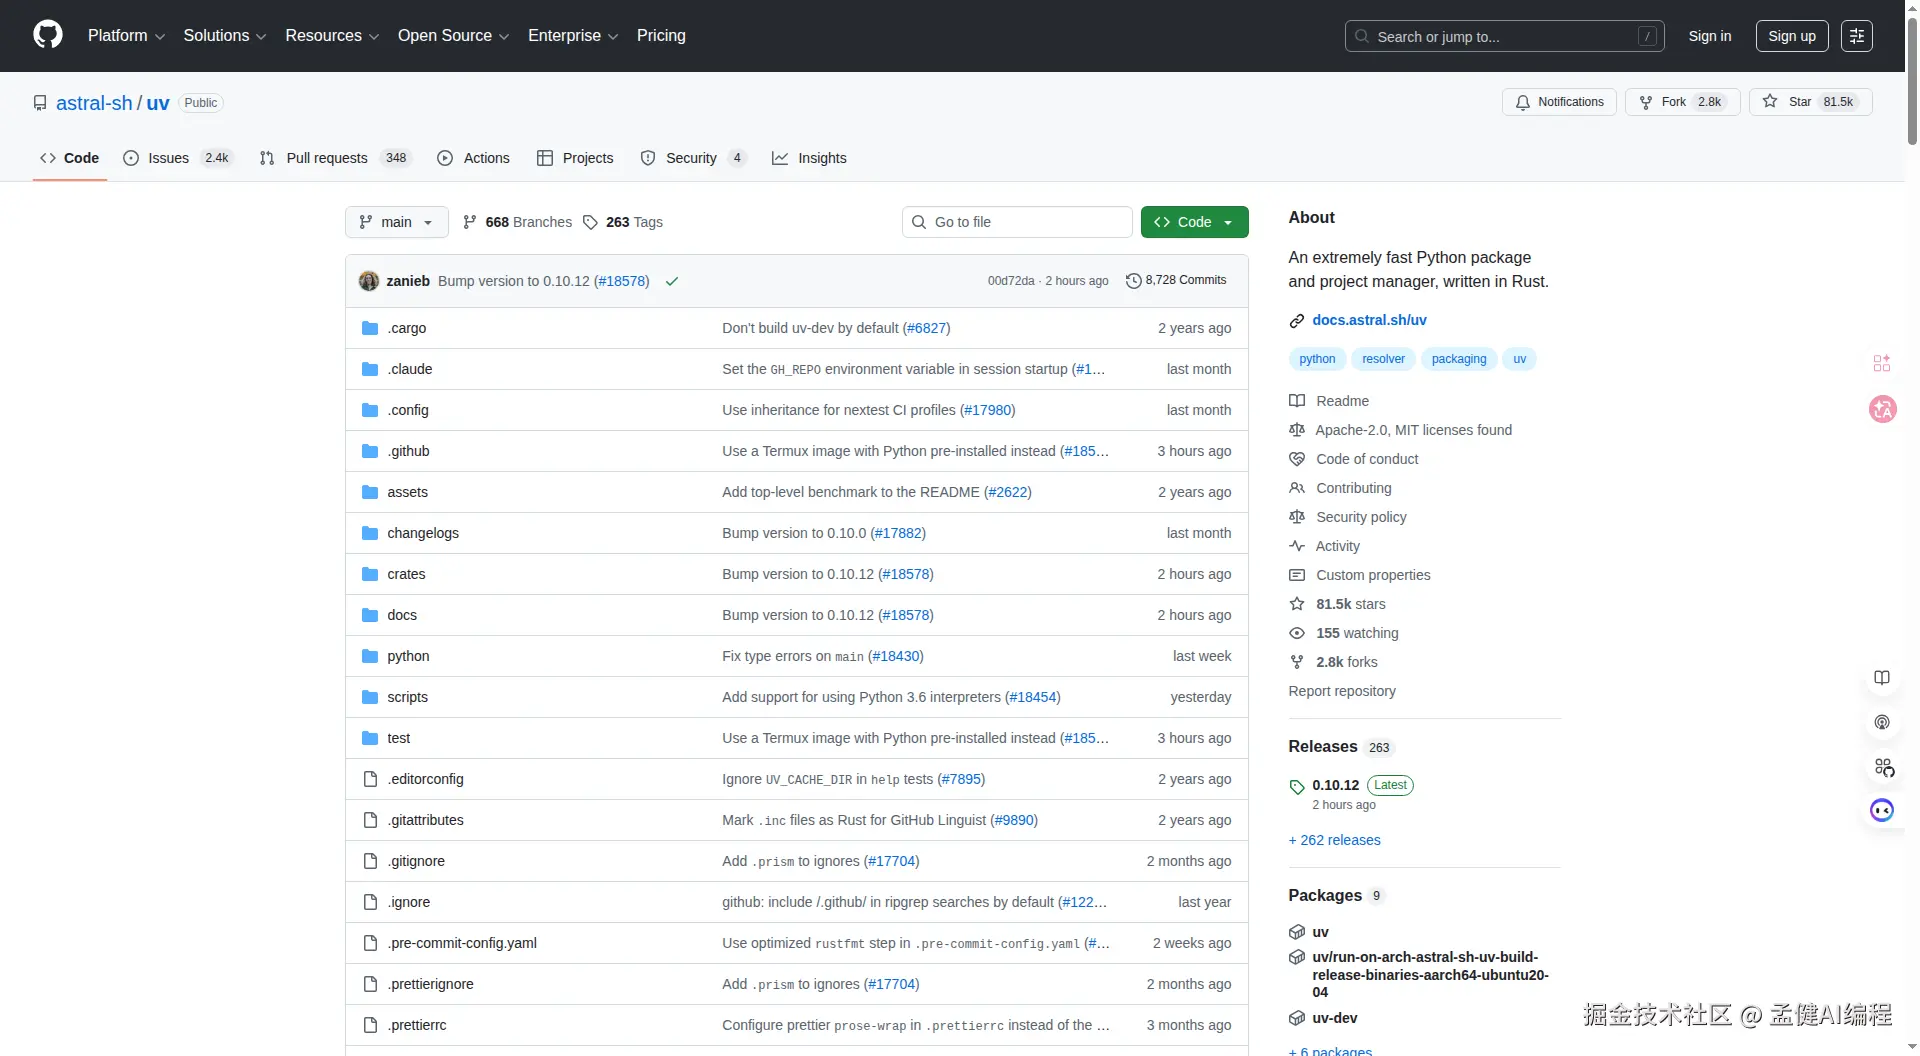Open the command palette icon top right
Viewport: 1920px width, 1056px height.
click(1858, 35)
